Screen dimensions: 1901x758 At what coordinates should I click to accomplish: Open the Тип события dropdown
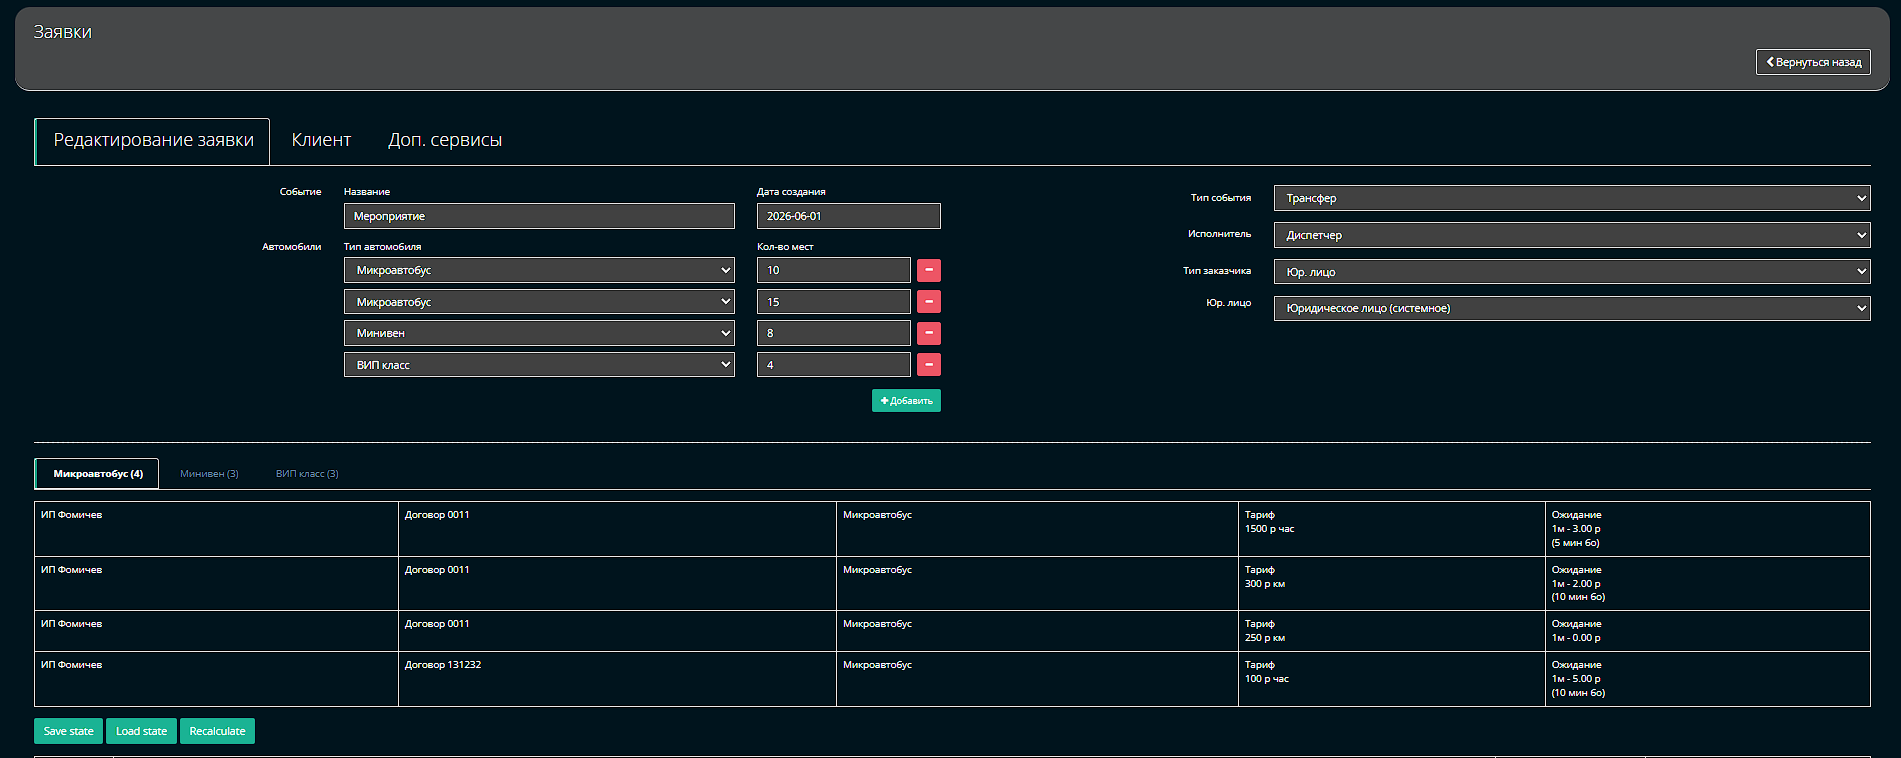(x=1572, y=198)
